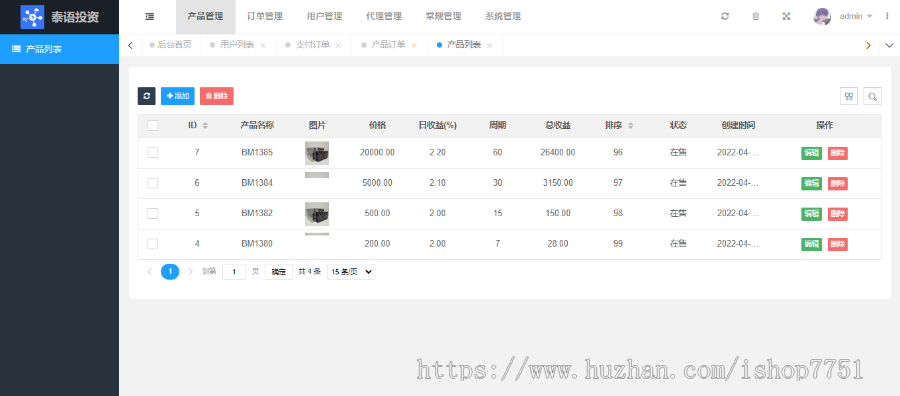Open 系统管理 top menu

503,17
